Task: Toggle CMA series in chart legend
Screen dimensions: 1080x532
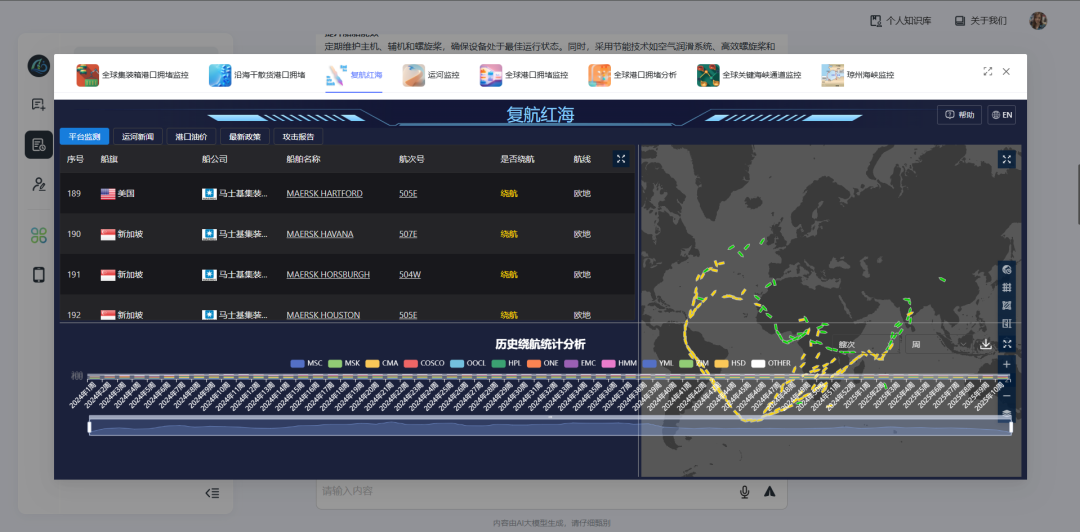Action: pyautogui.click(x=382, y=363)
